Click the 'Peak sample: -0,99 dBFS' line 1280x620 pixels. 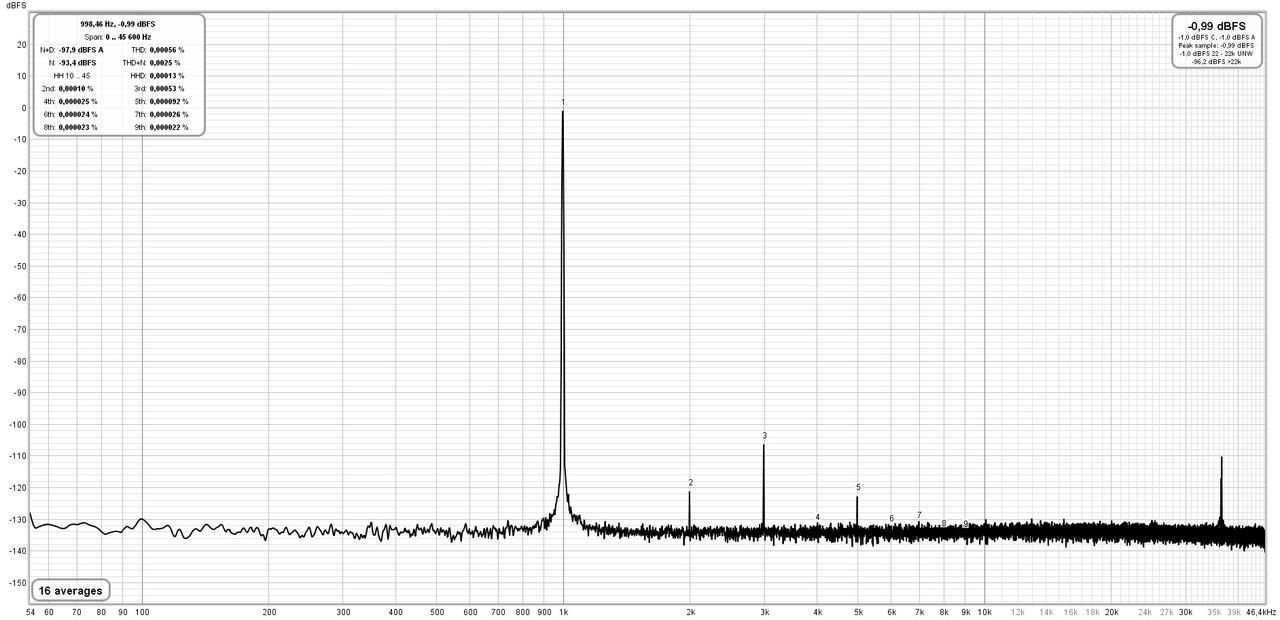click(x=1217, y=45)
